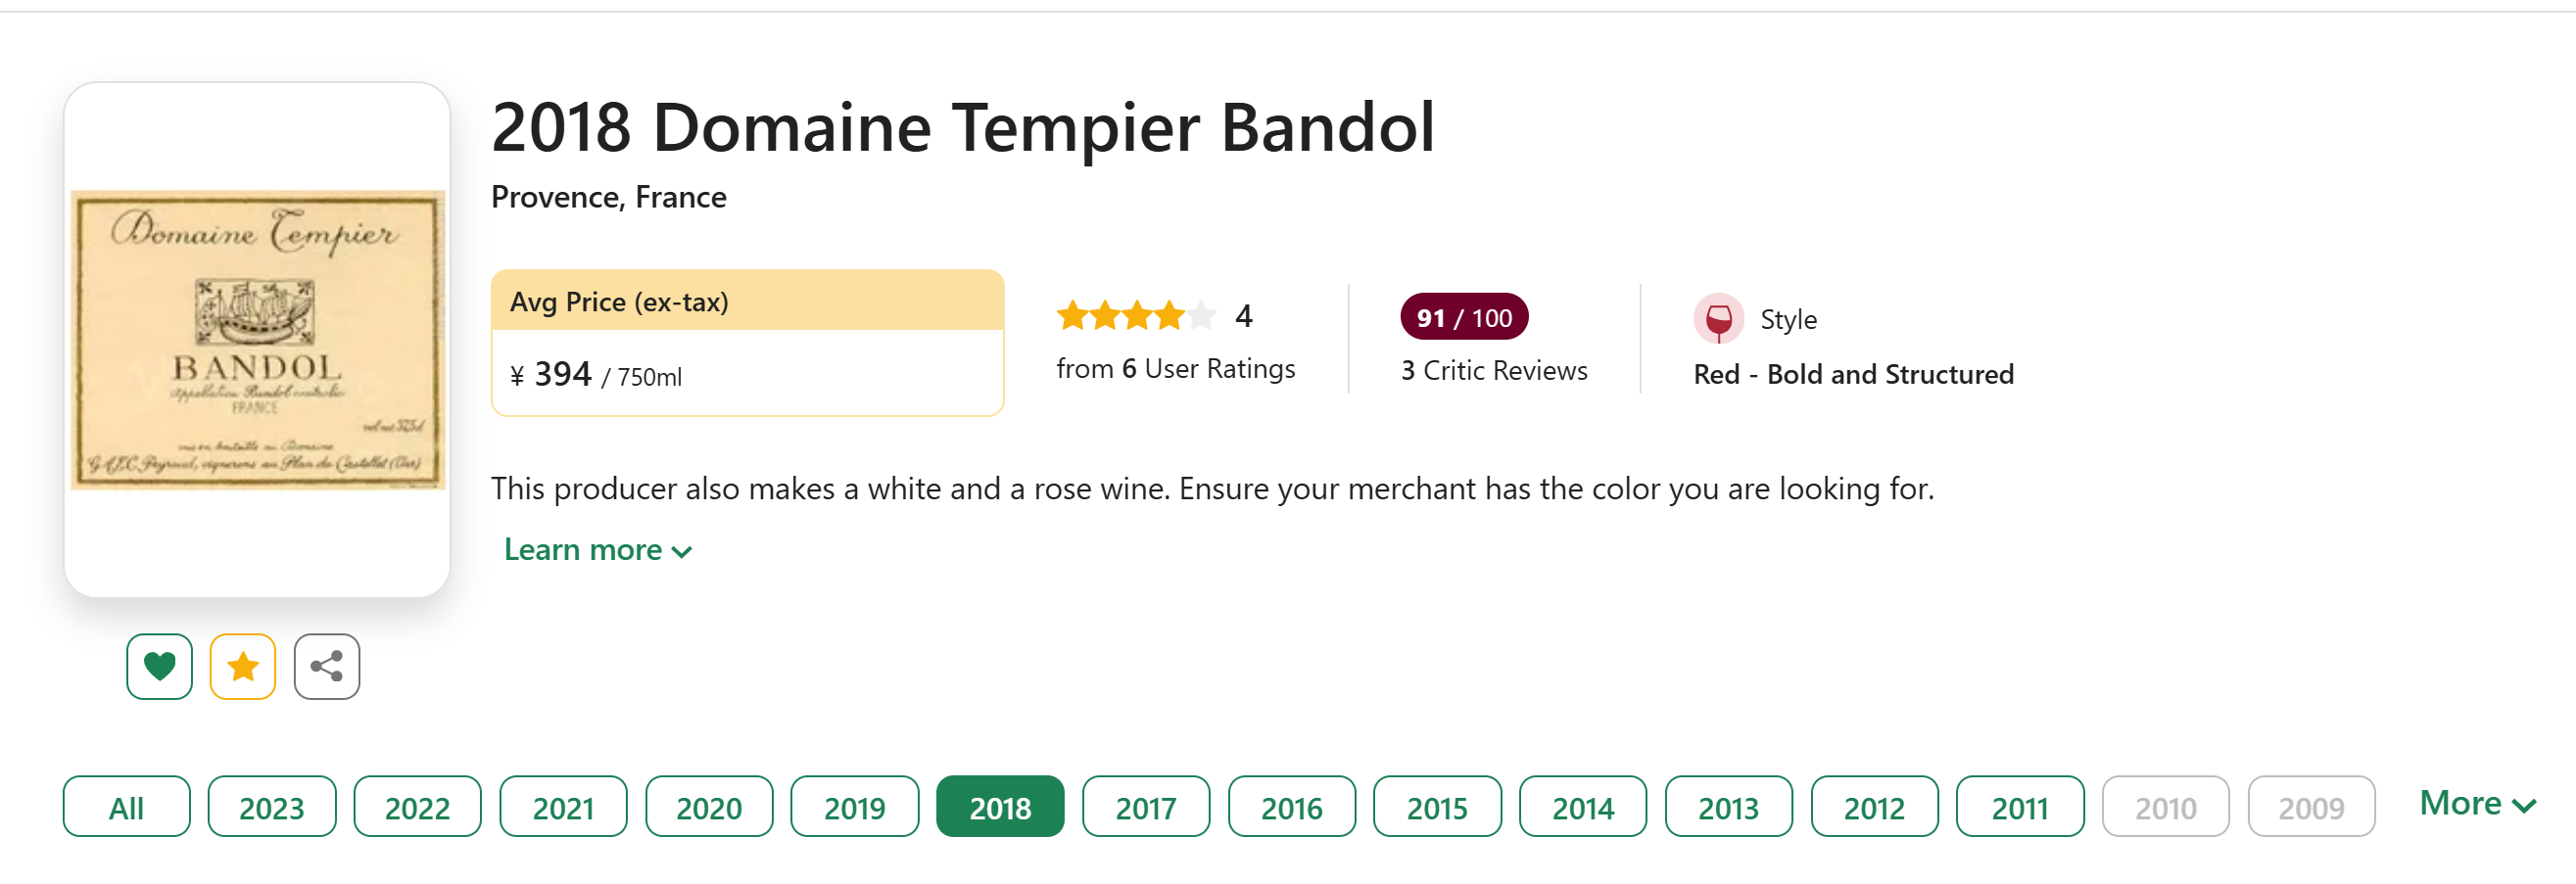Click the five-star user rating stars
This screenshot has height=884, width=2576.
[1136, 316]
